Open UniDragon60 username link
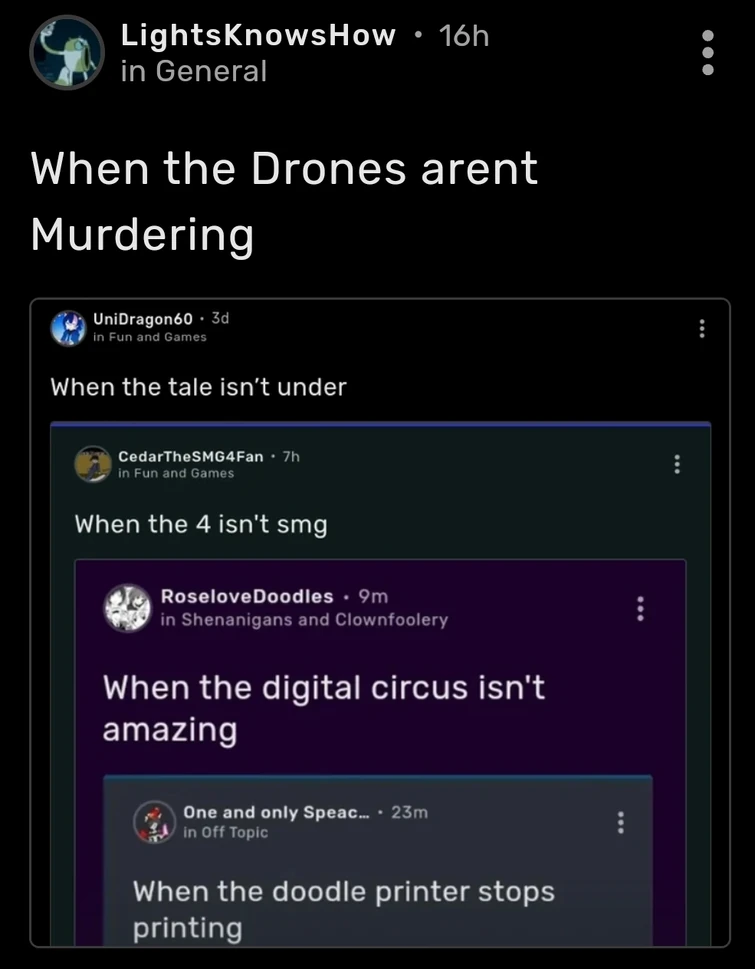Screen dimensions: 755x969 click(x=142, y=318)
